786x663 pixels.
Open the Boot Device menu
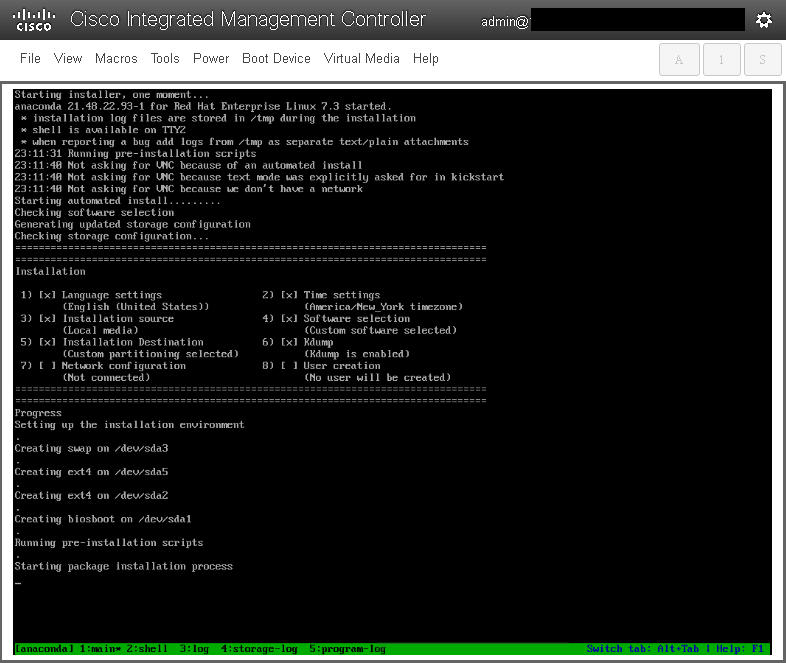click(x=276, y=59)
